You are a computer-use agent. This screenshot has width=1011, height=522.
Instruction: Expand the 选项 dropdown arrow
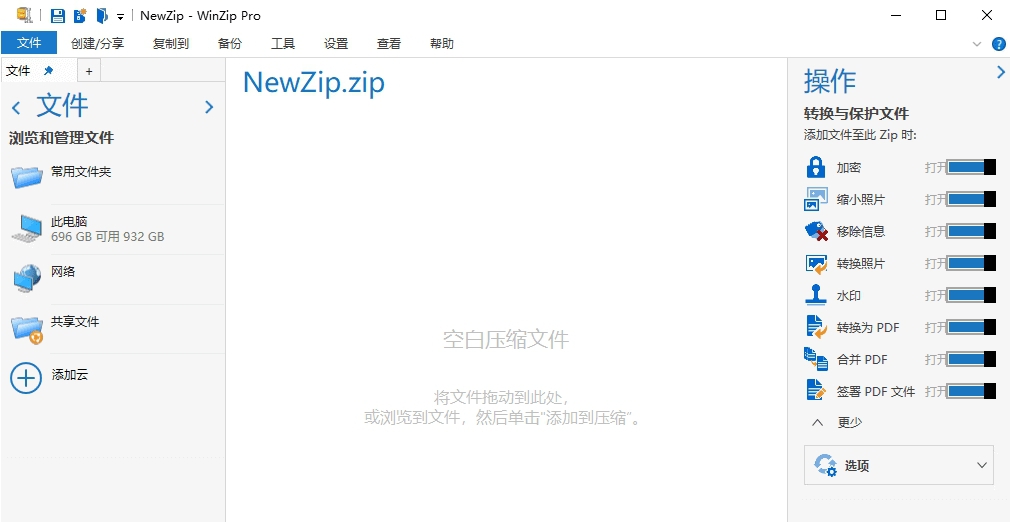[981, 465]
